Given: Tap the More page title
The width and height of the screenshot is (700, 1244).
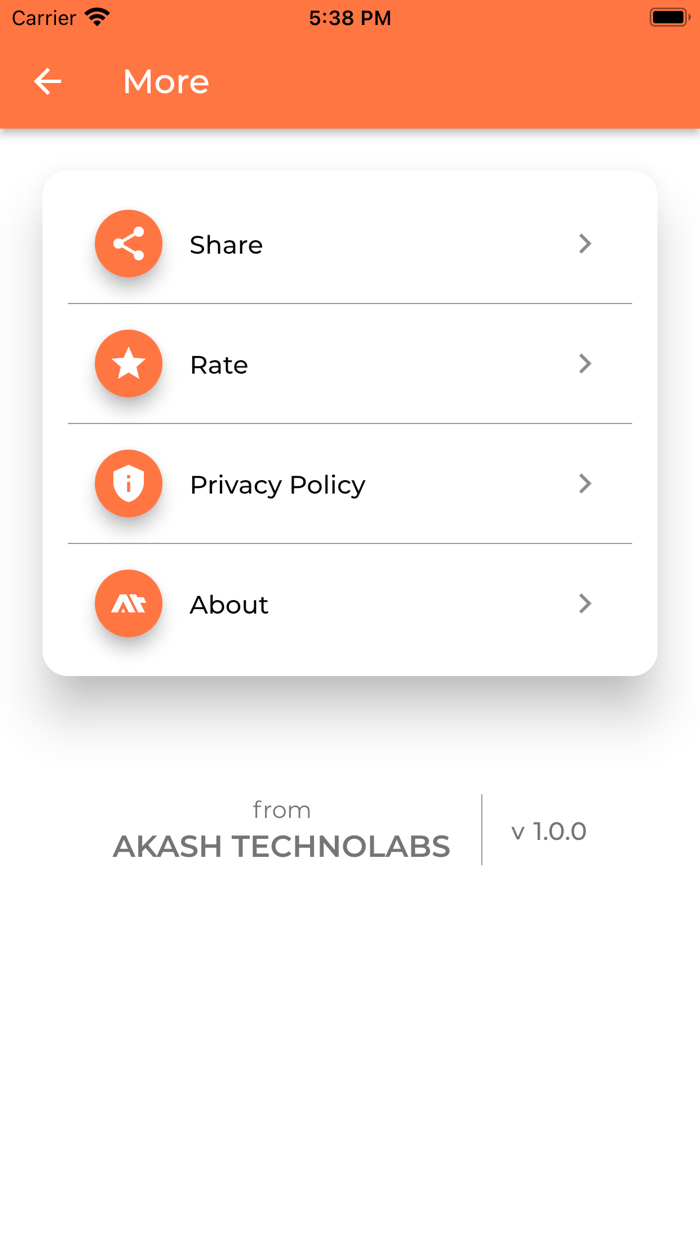Looking at the screenshot, I should click(x=166, y=81).
